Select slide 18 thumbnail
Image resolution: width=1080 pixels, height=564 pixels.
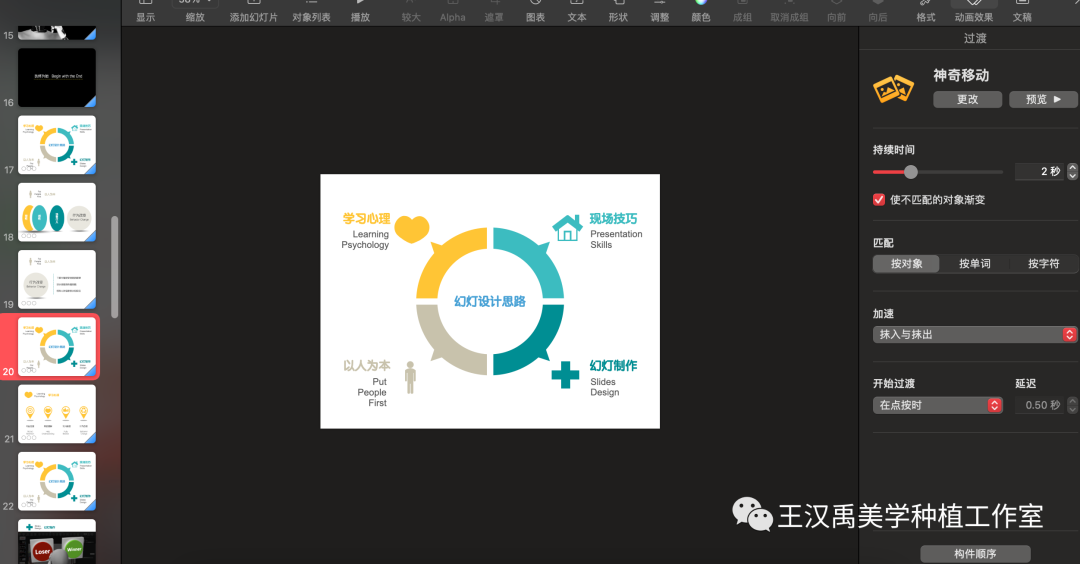56,212
